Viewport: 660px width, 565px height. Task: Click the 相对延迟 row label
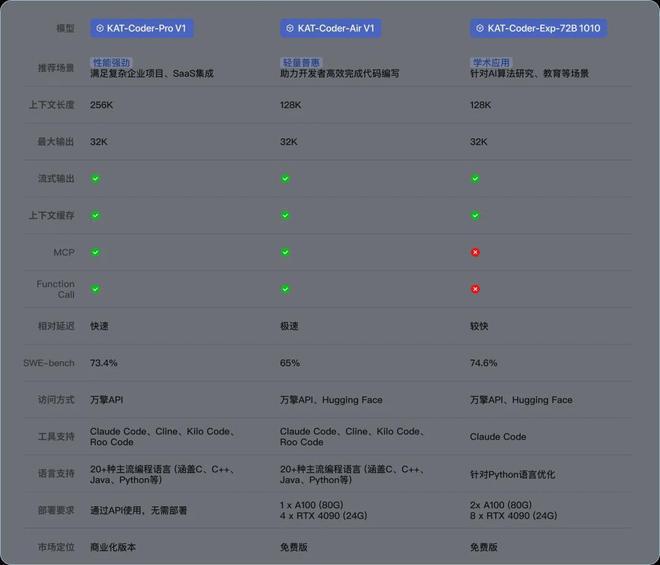tap(56, 326)
